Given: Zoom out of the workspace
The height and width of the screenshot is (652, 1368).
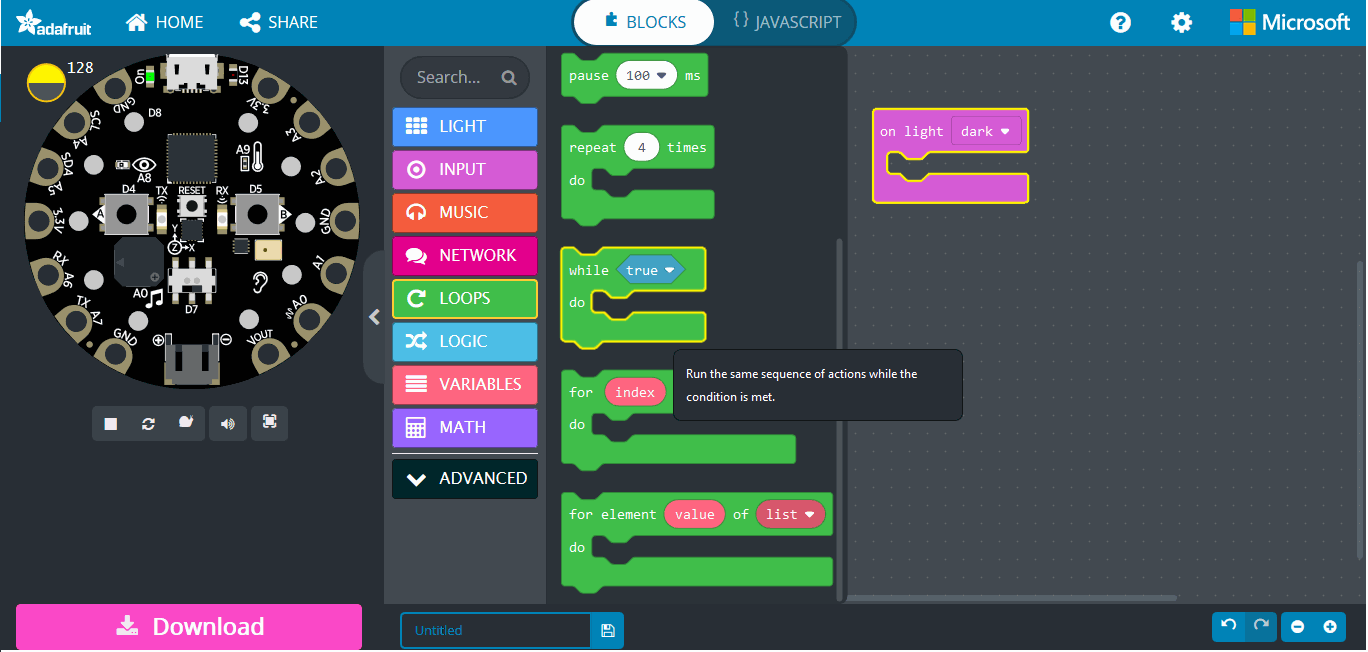Looking at the screenshot, I should point(1298,627).
